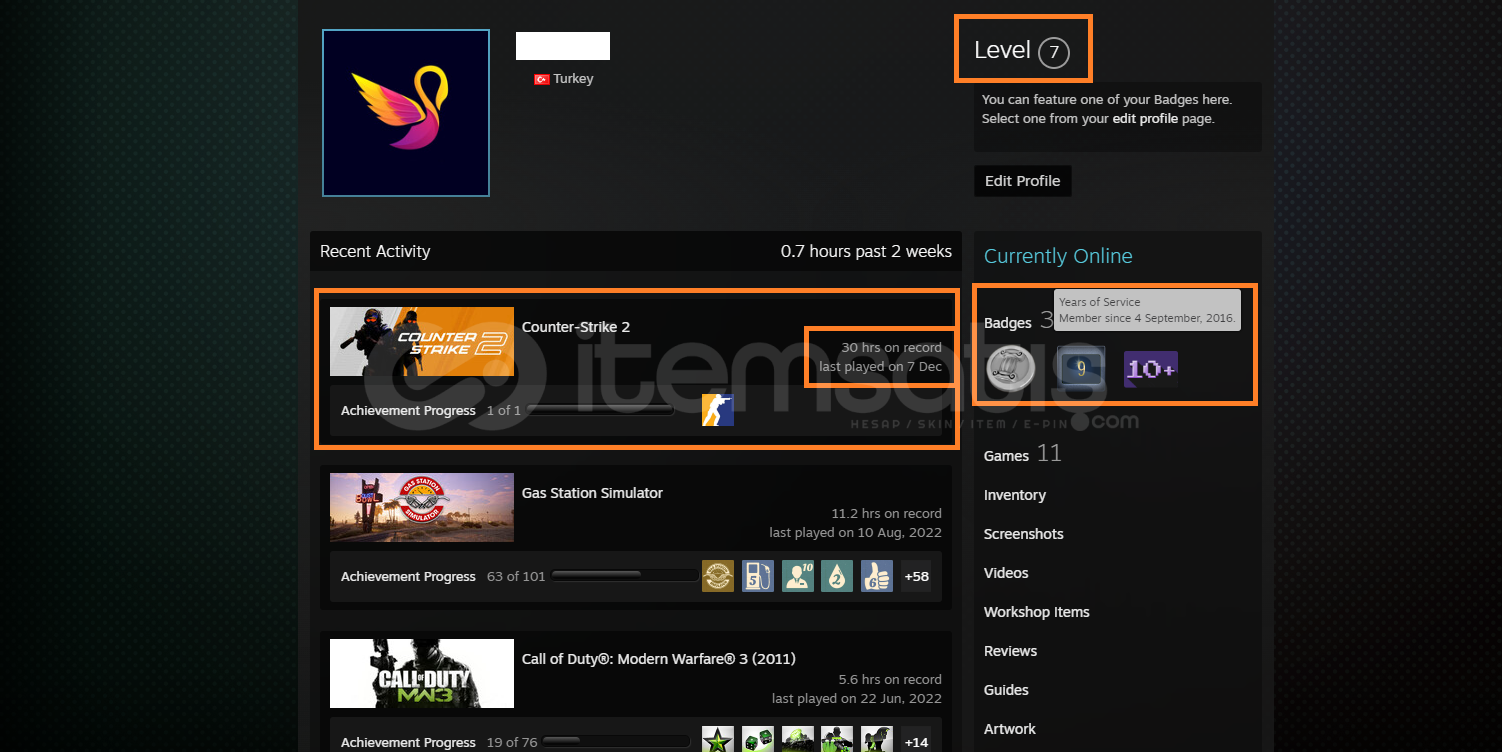View the soldier with gun MW3 achievement
The width and height of the screenshot is (1502, 752).
pos(837,741)
